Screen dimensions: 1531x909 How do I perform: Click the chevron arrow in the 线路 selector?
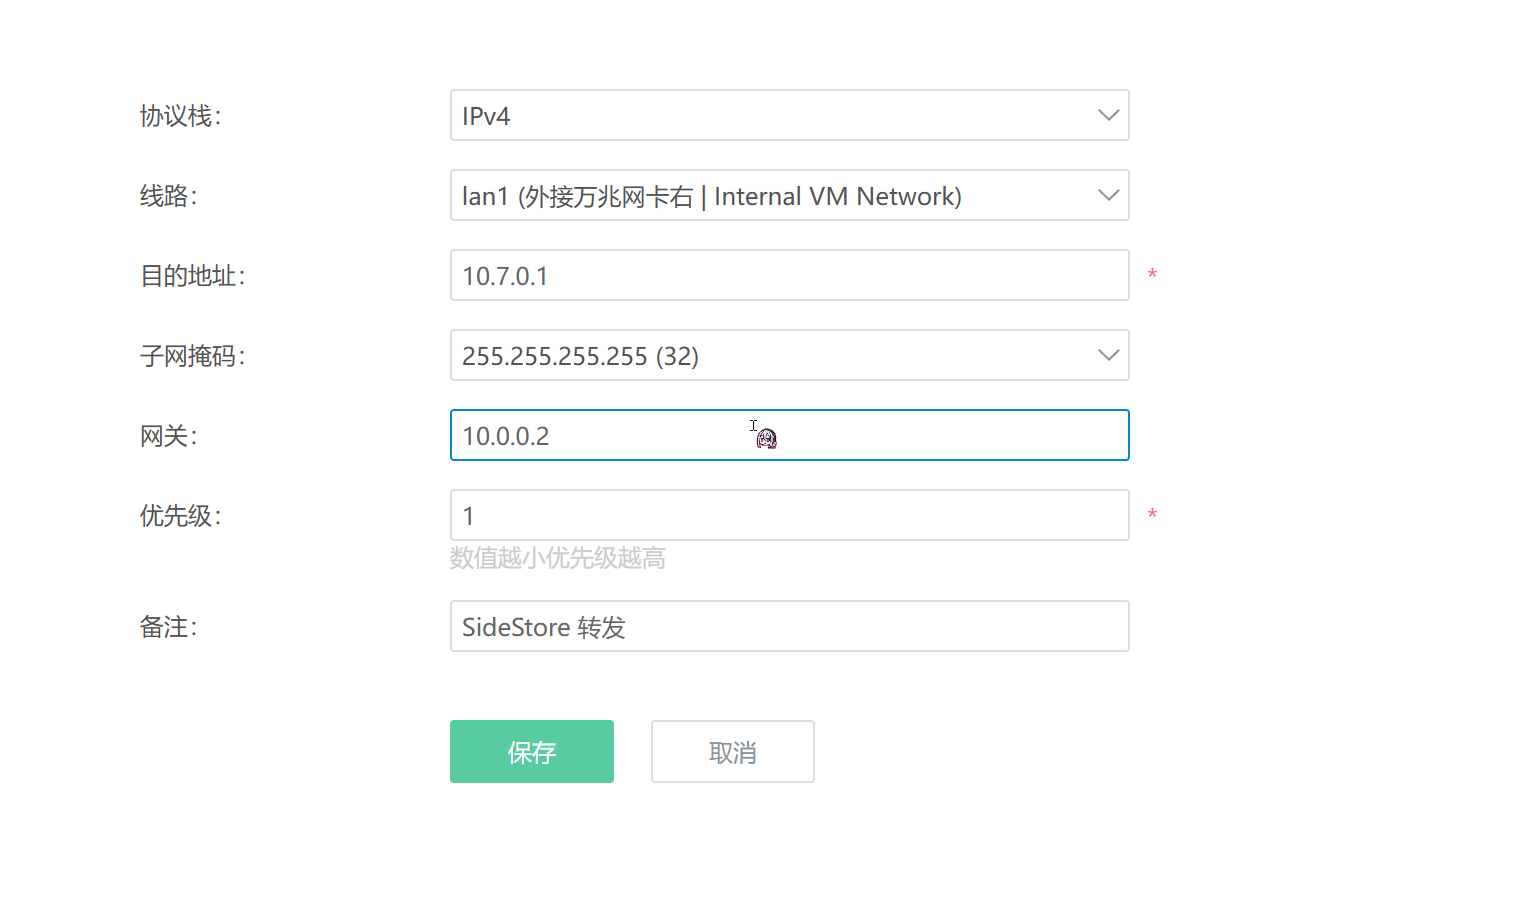click(1108, 195)
